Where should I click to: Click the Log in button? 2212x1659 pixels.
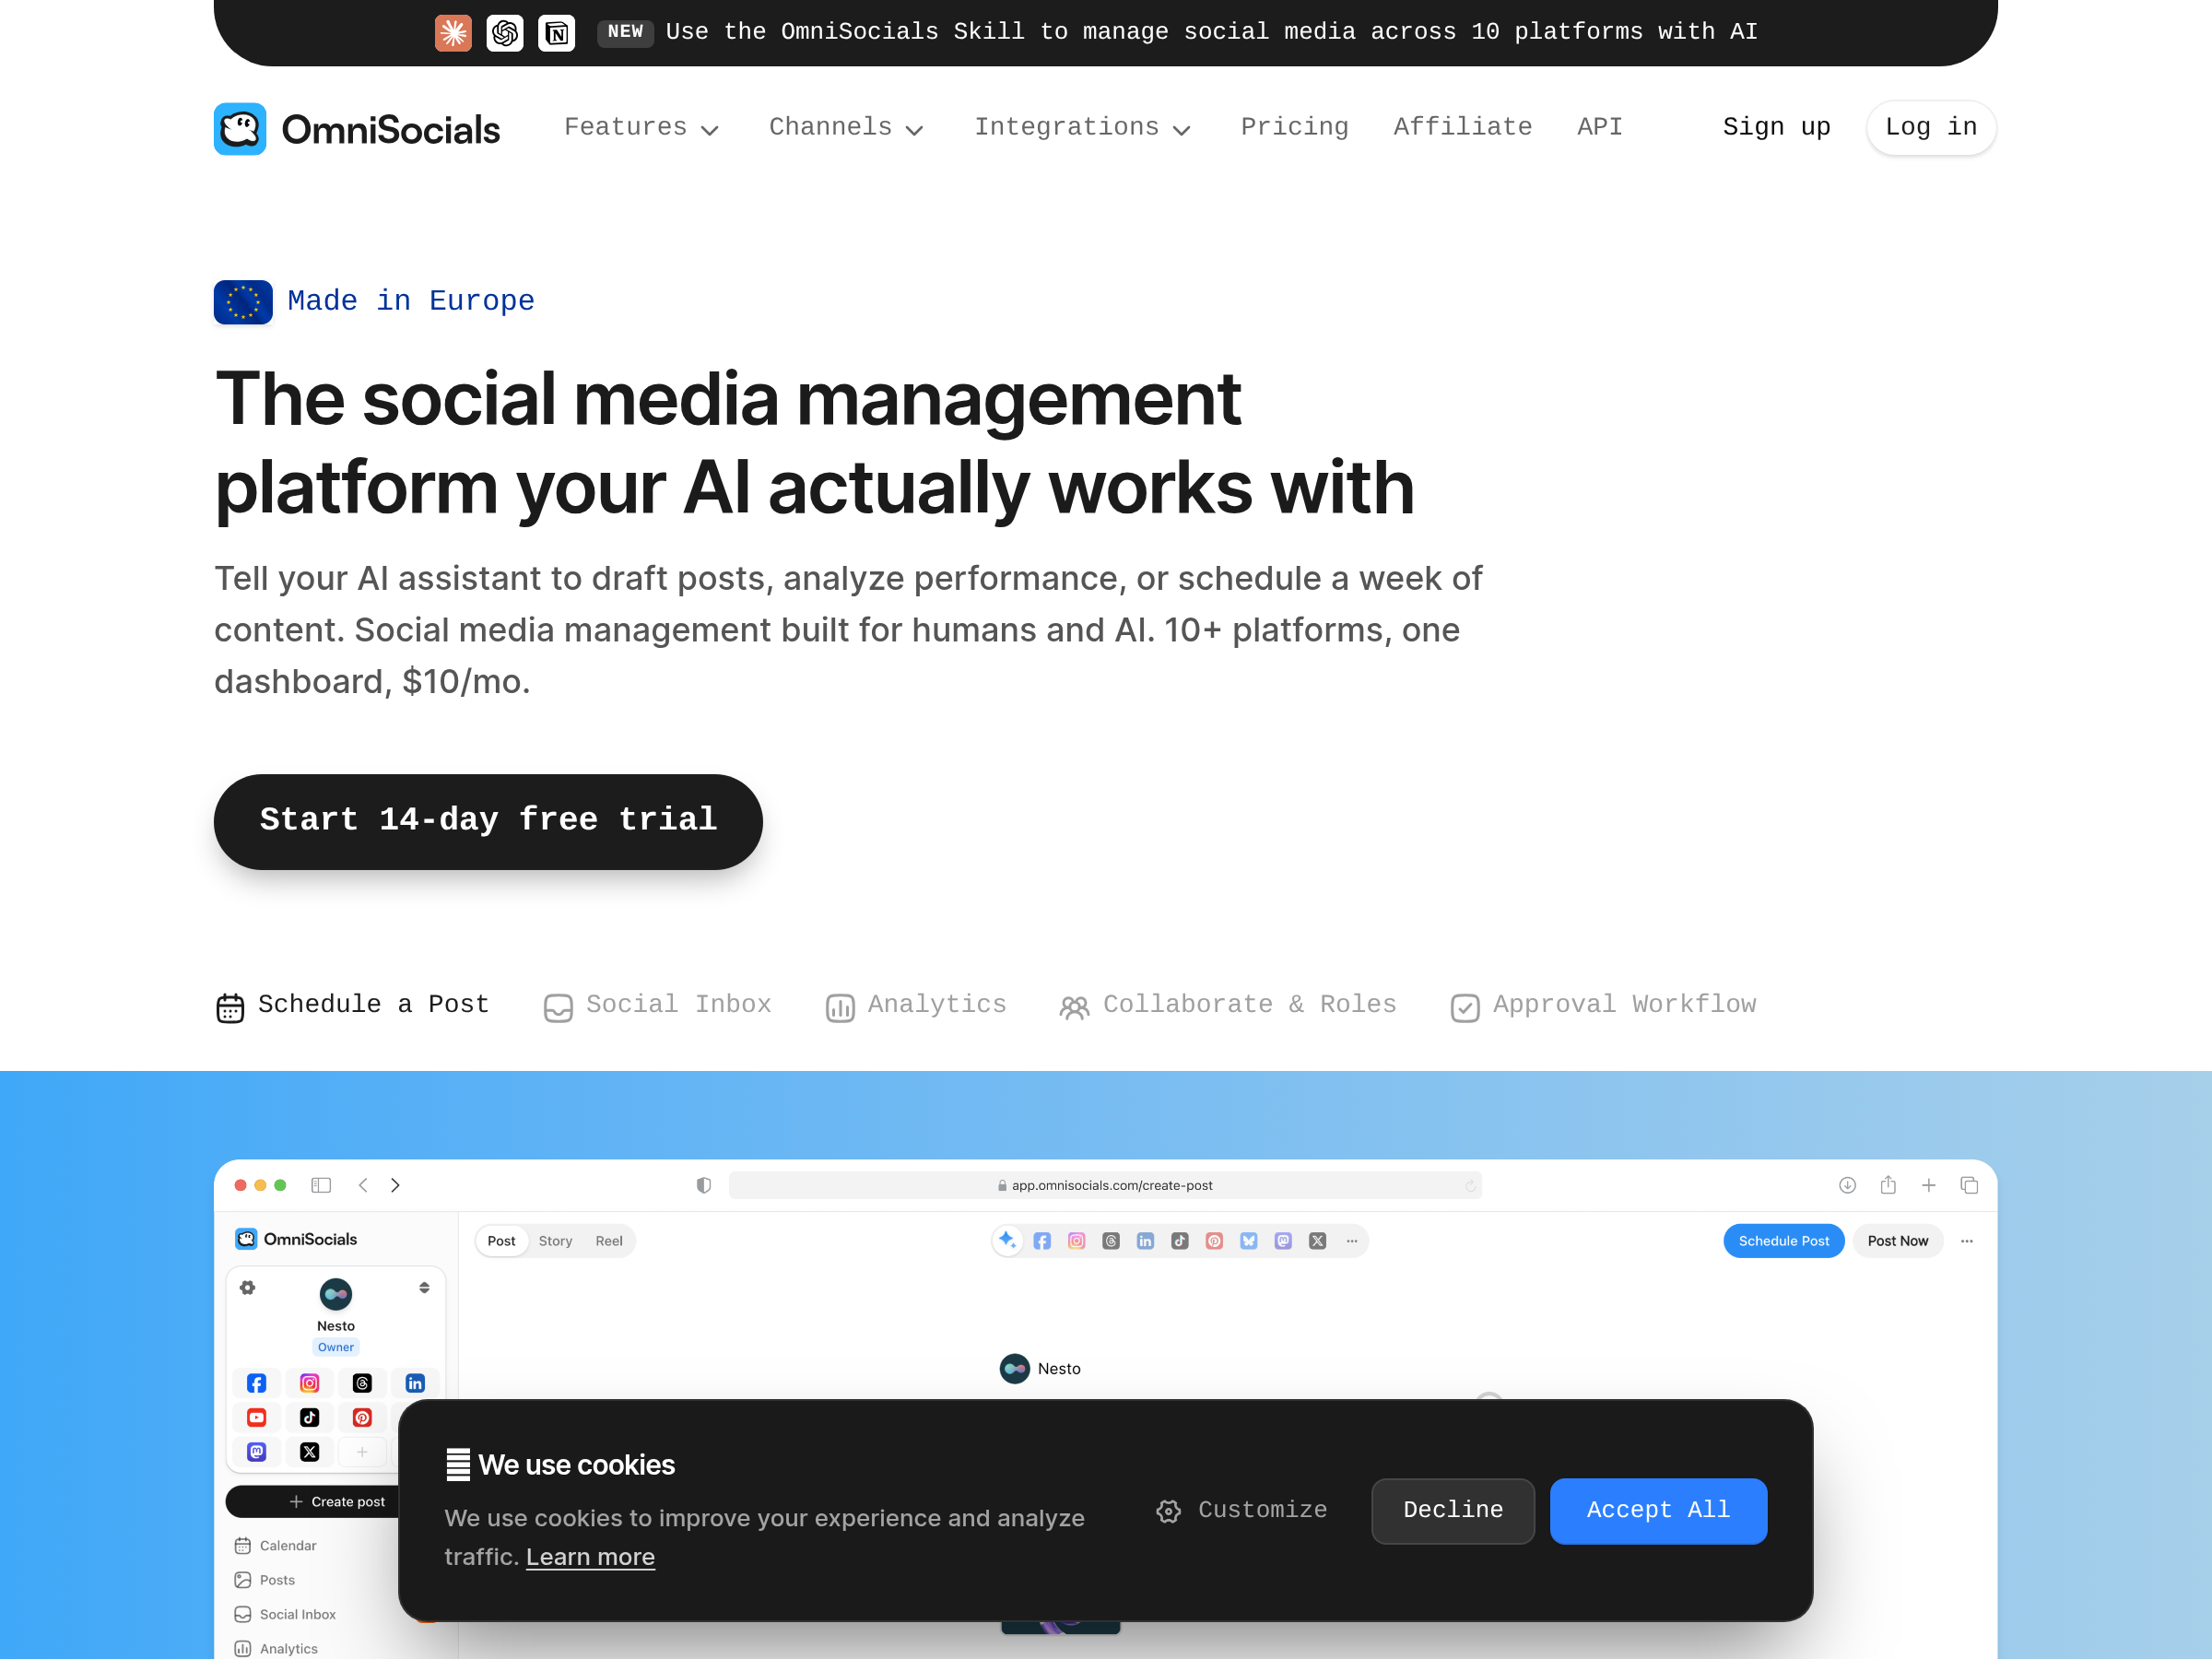(x=1931, y=127)
